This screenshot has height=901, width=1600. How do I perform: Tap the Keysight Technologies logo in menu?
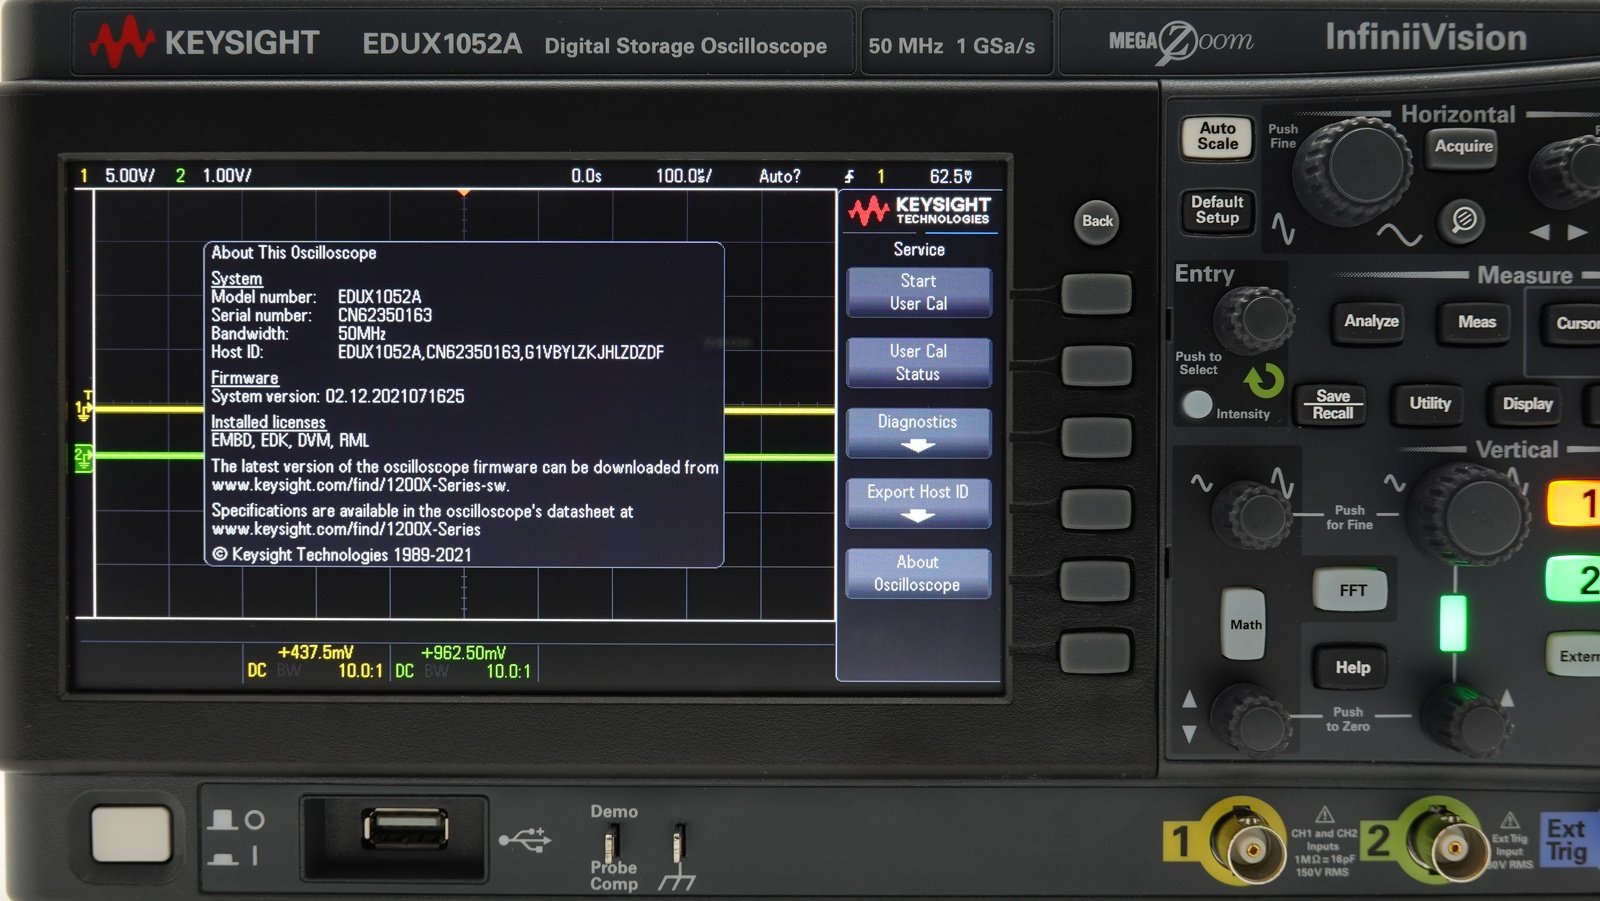(x=919, y=211)
